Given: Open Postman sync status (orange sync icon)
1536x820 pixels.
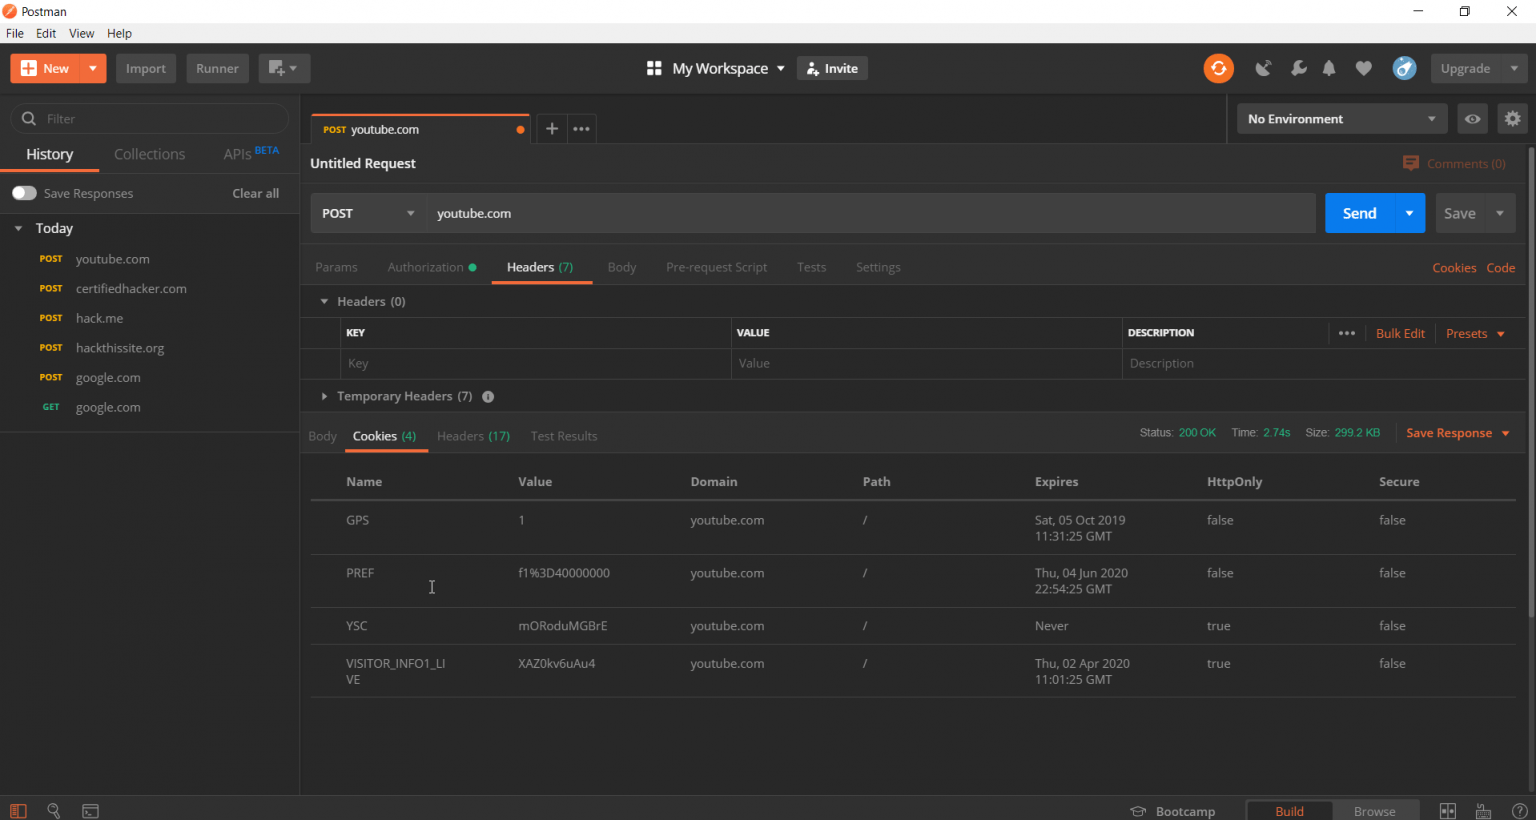Looking at the screenshot, I should (x=1218, y=68).
